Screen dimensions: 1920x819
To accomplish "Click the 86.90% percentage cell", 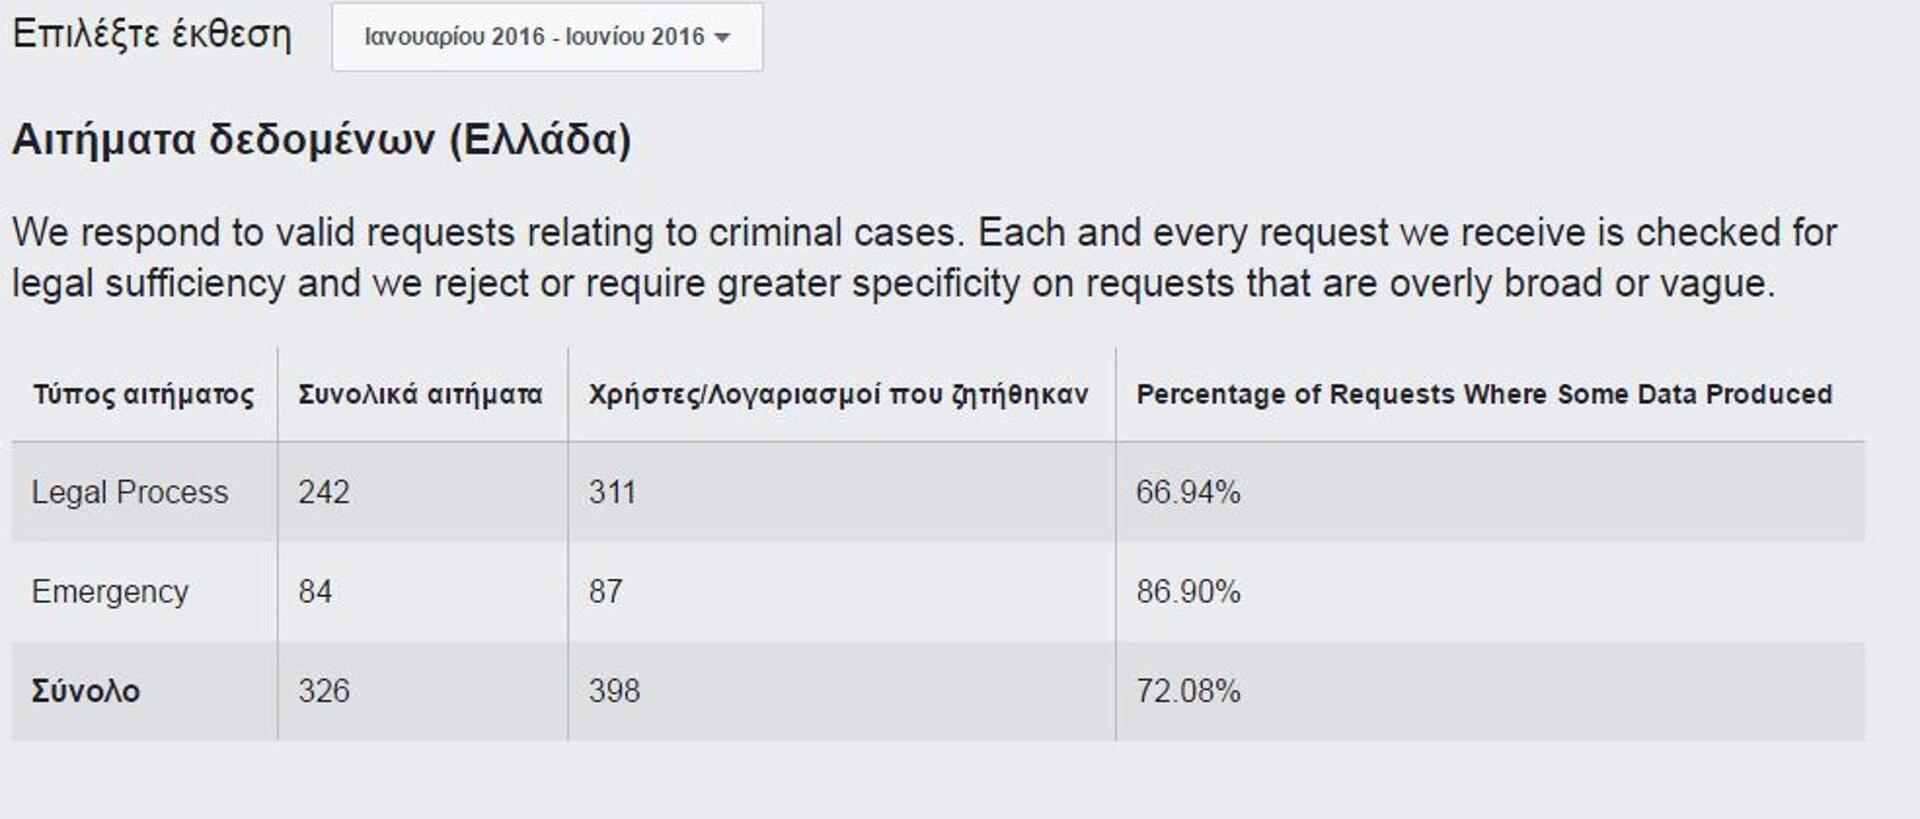I will [x=1188, y=592].
